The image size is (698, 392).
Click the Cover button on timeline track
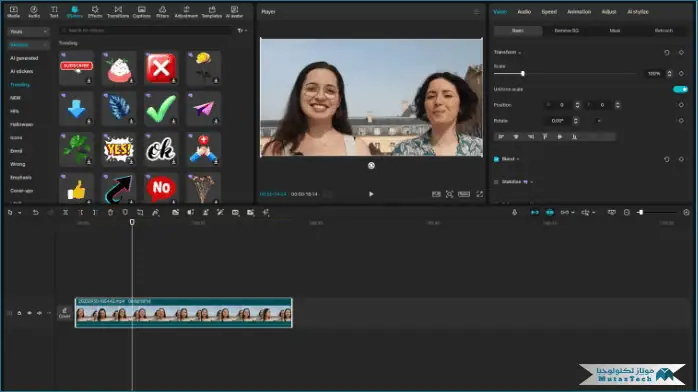[65, 313]
